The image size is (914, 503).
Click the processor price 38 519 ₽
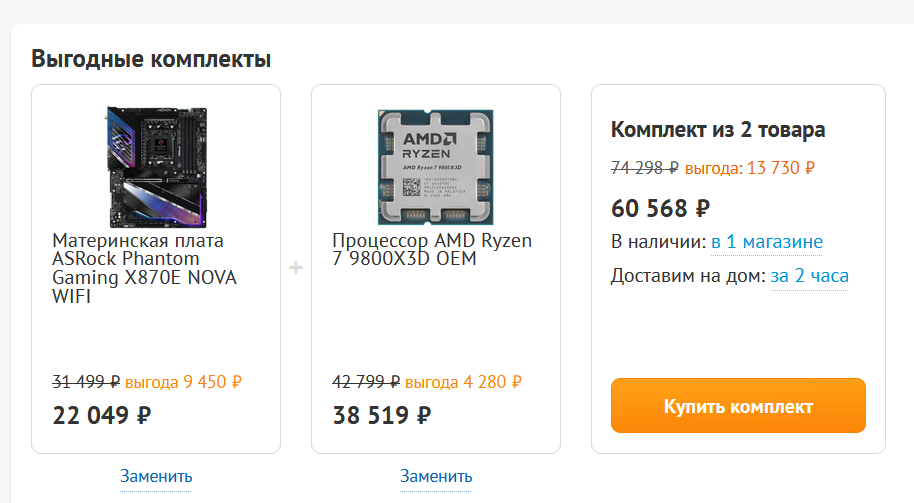tap(381, 415)
